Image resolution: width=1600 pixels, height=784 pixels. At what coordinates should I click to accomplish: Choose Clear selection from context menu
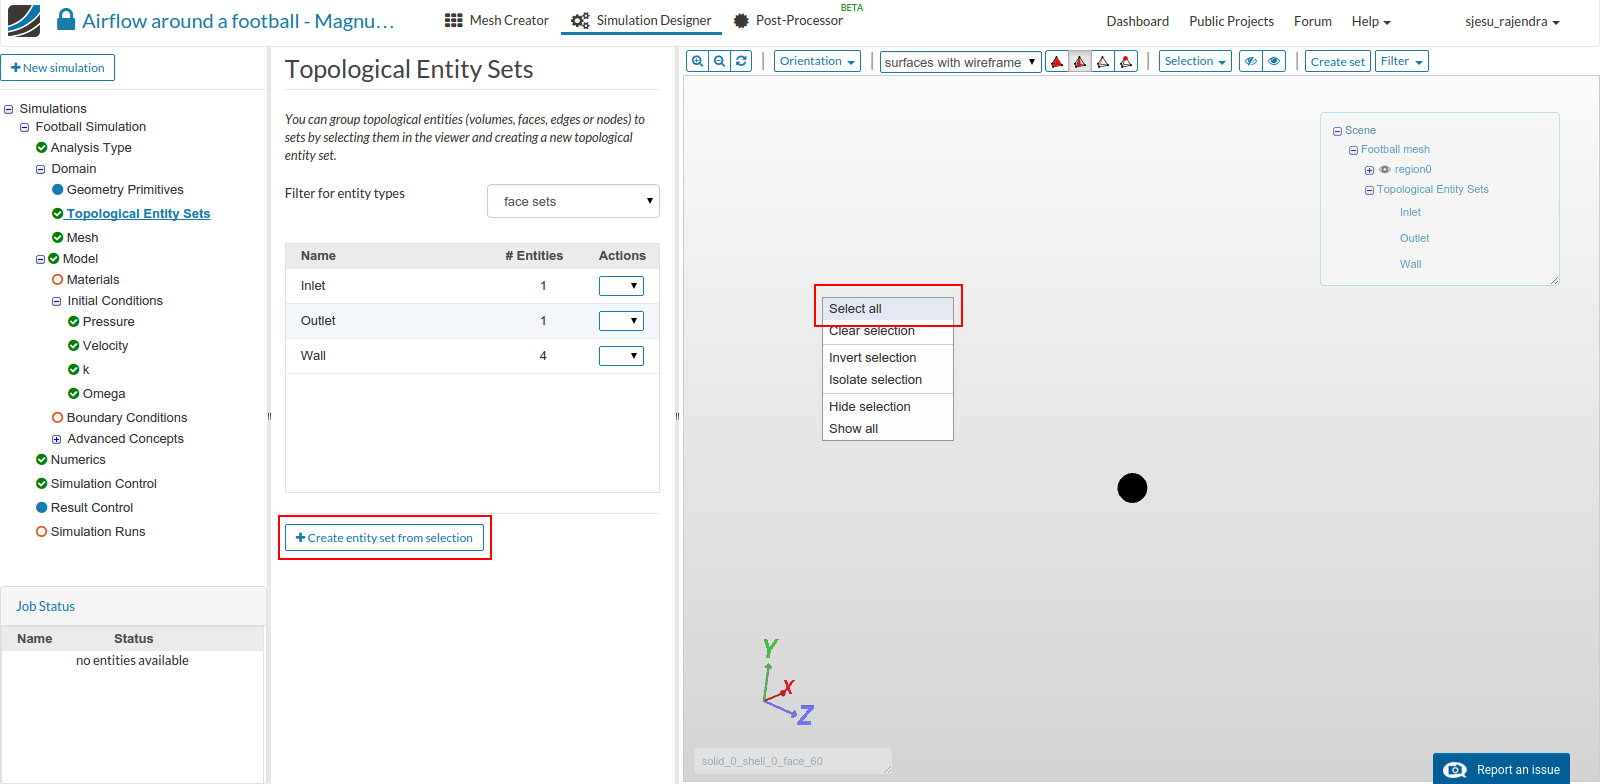click(888, 331)
